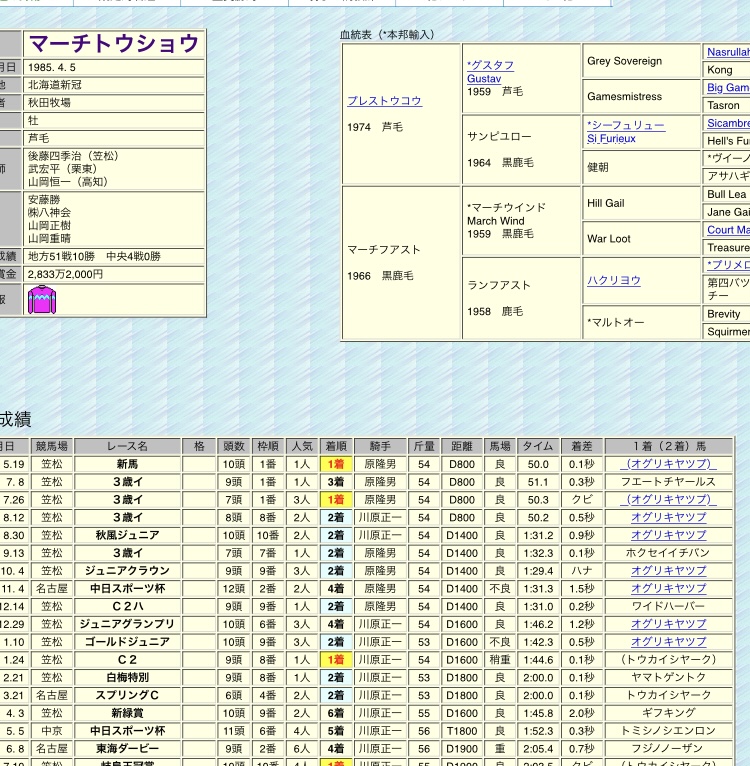Viewport: 750px width, 766px height.
Task: Click オグリキャップ link in 7.26 race row
Action: click(x=668, y=500)
